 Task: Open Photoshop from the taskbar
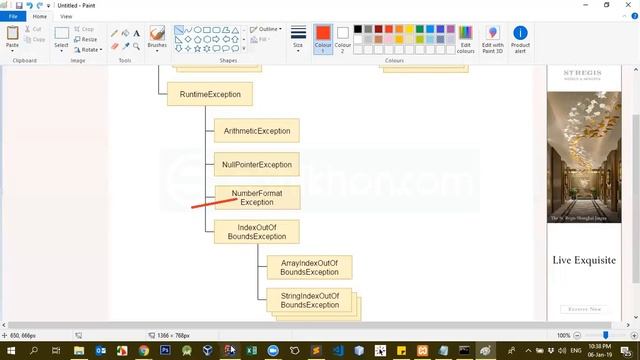tap(165, 351)
